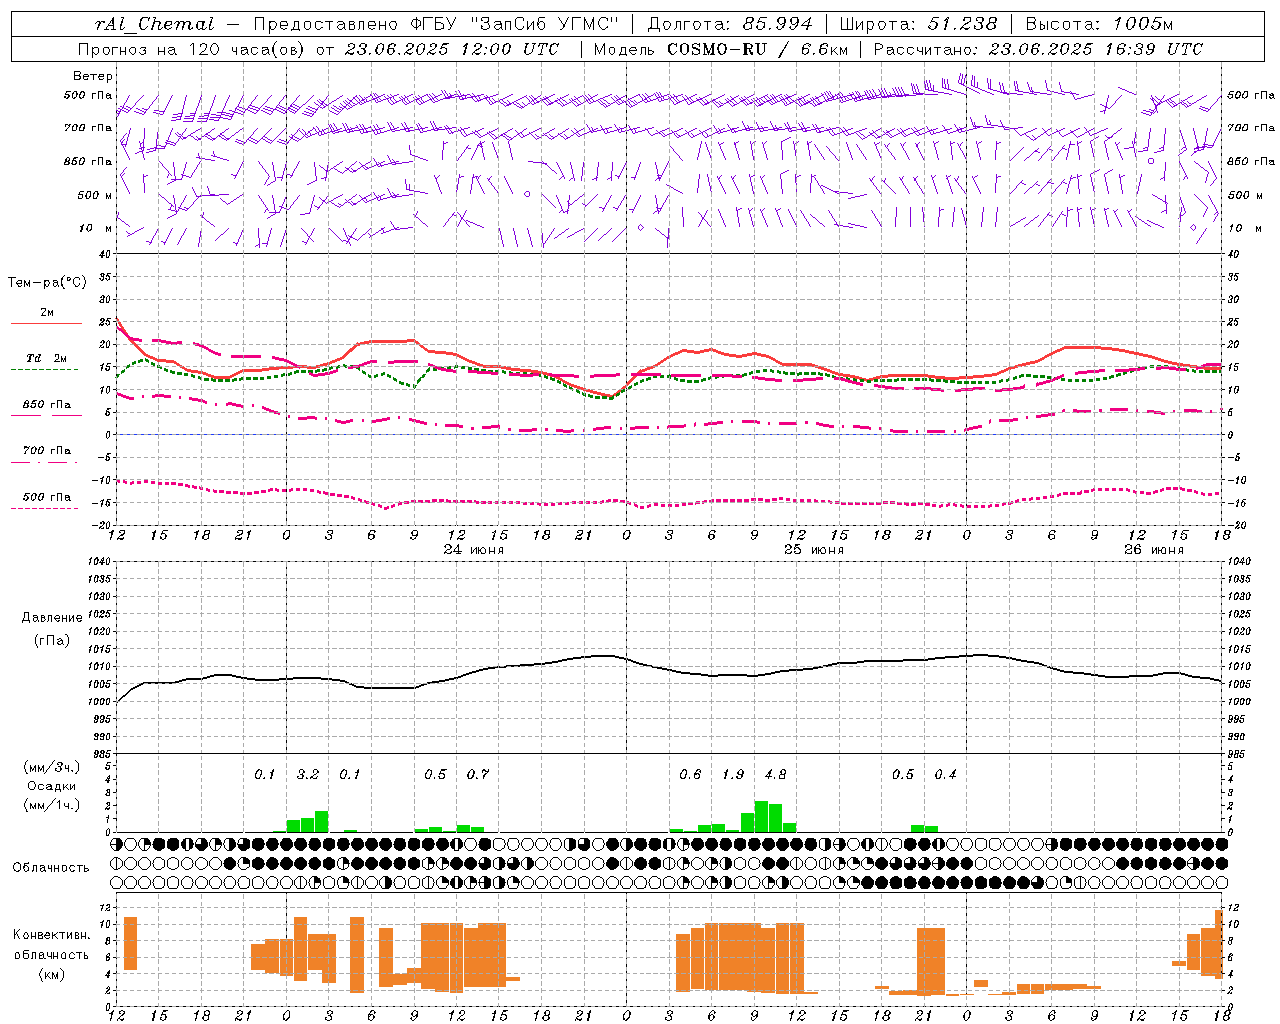Viewport: 1280px width, 1024px height.
Task: Click the 1.9 precipitation total value
Action: [x=733, y=775]
